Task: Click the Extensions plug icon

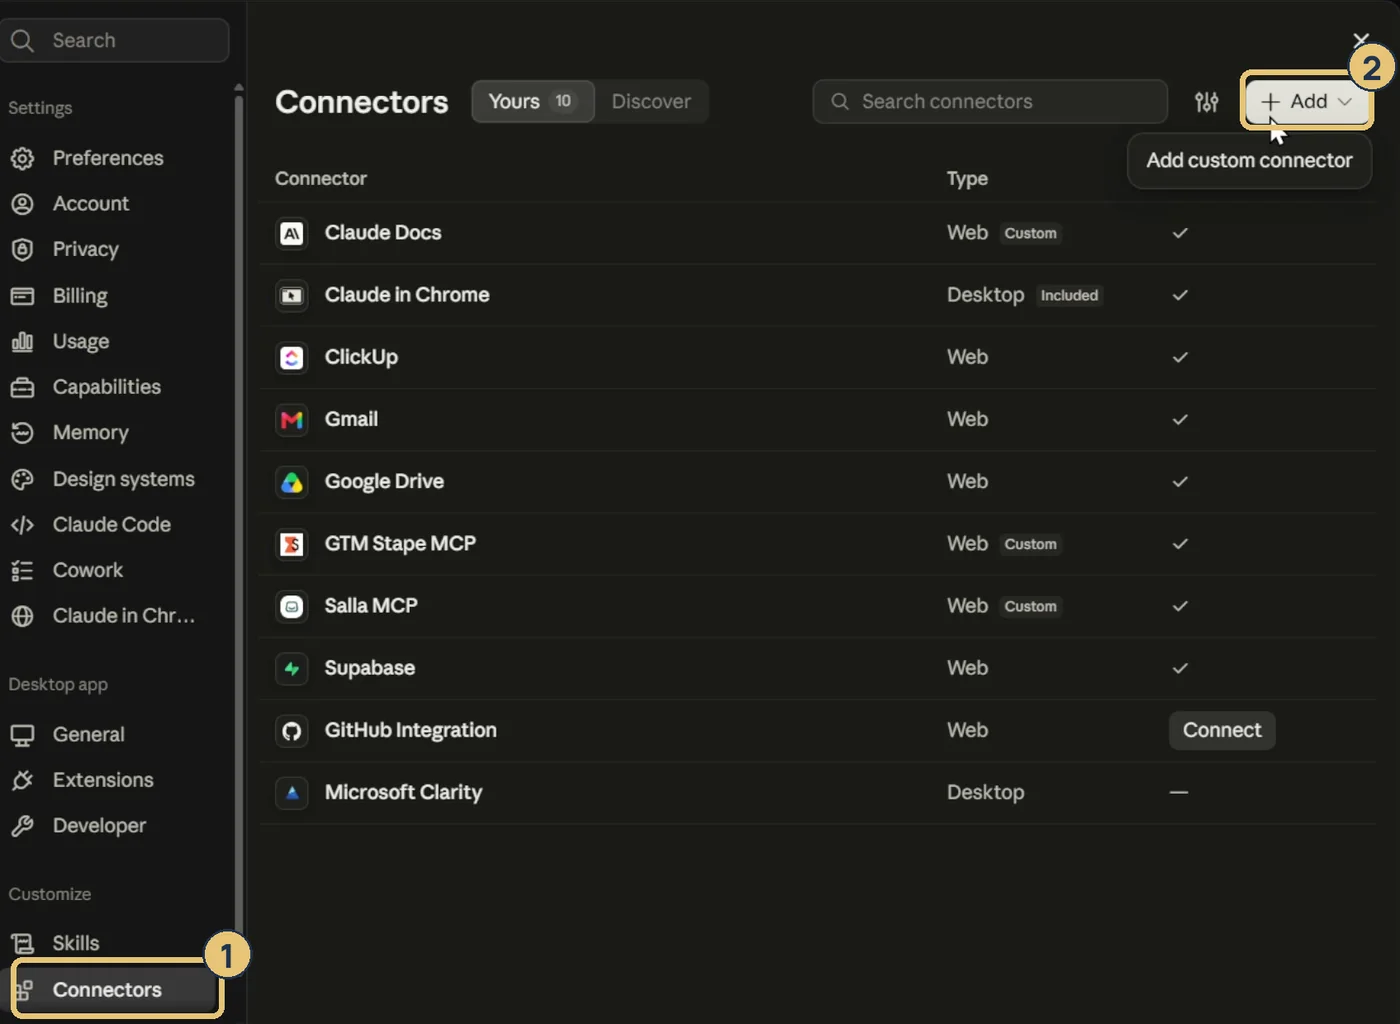Action: (x=22, y=780)
